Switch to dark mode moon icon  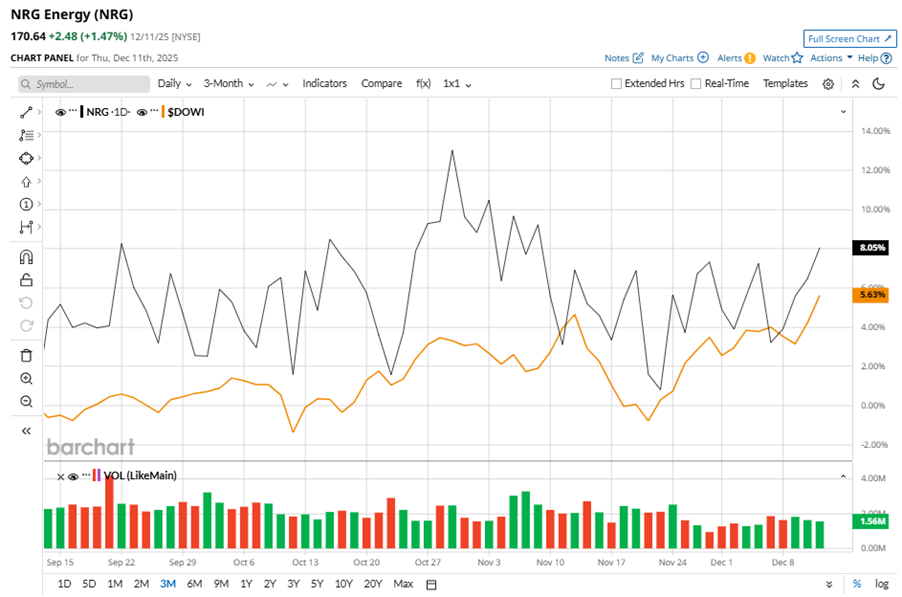pyautogui.click(x=878, y=84)
